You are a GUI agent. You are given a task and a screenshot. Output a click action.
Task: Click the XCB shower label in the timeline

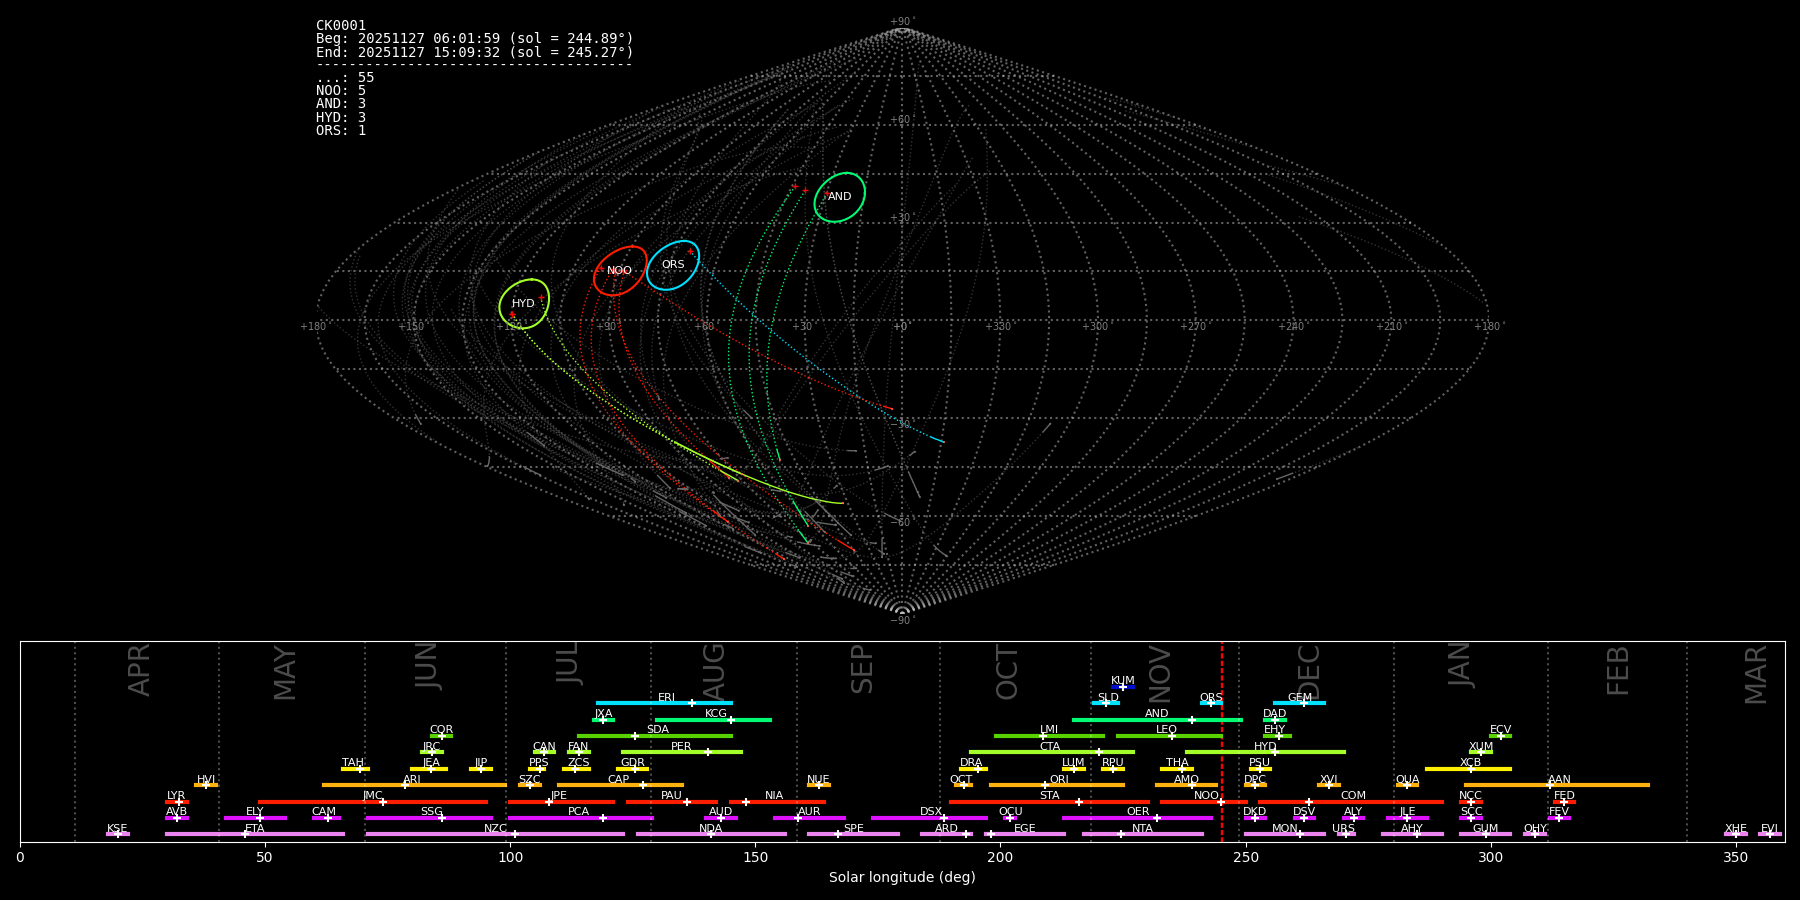1470,763
